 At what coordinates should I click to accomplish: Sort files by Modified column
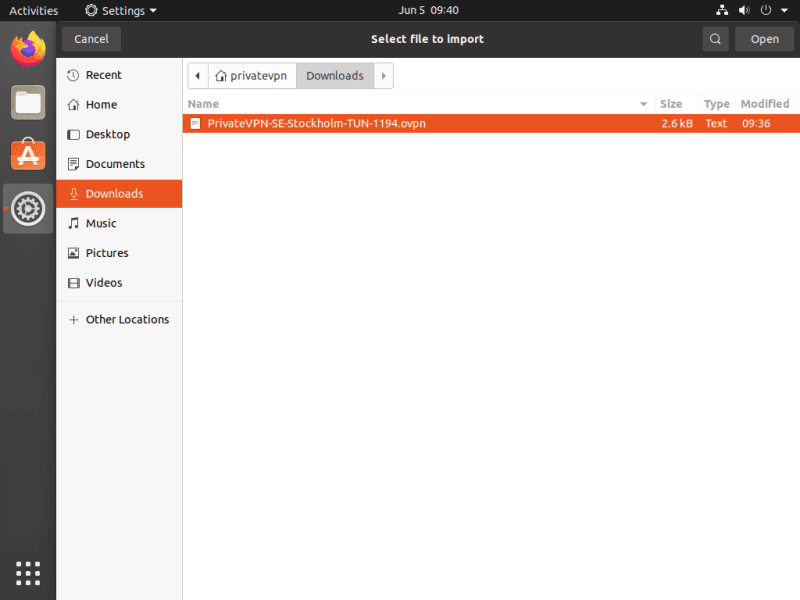coord(764,104)
